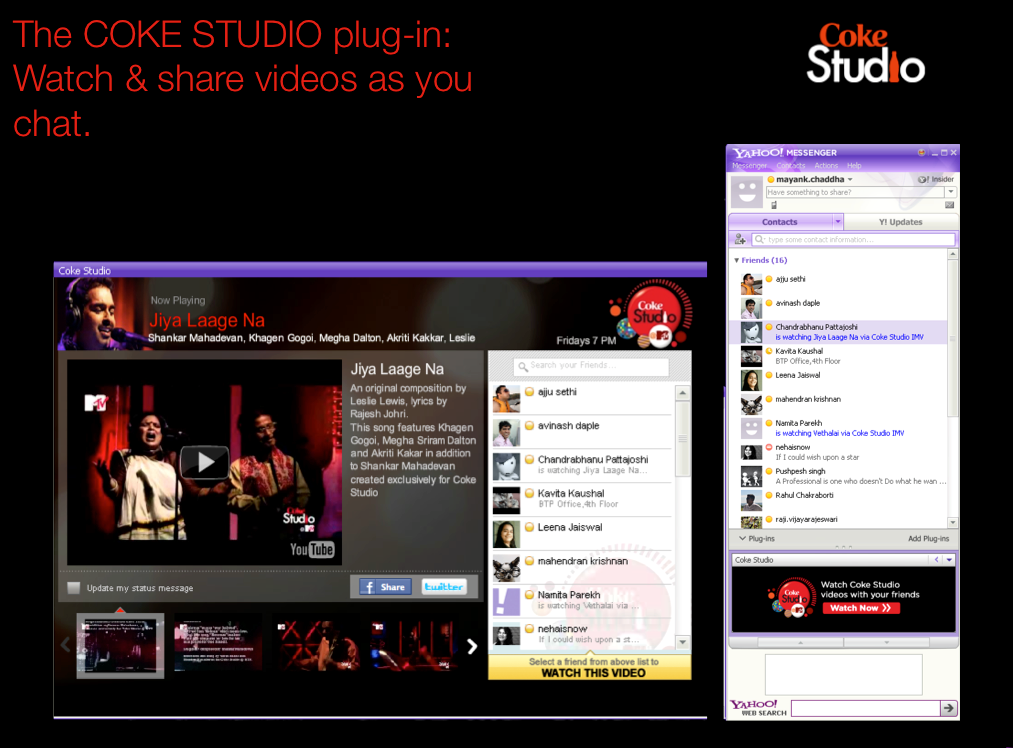This screenshot has height=748, width=1013.
Task: Open Help menu in Yahoo Messenger
Action: (854, 166)
